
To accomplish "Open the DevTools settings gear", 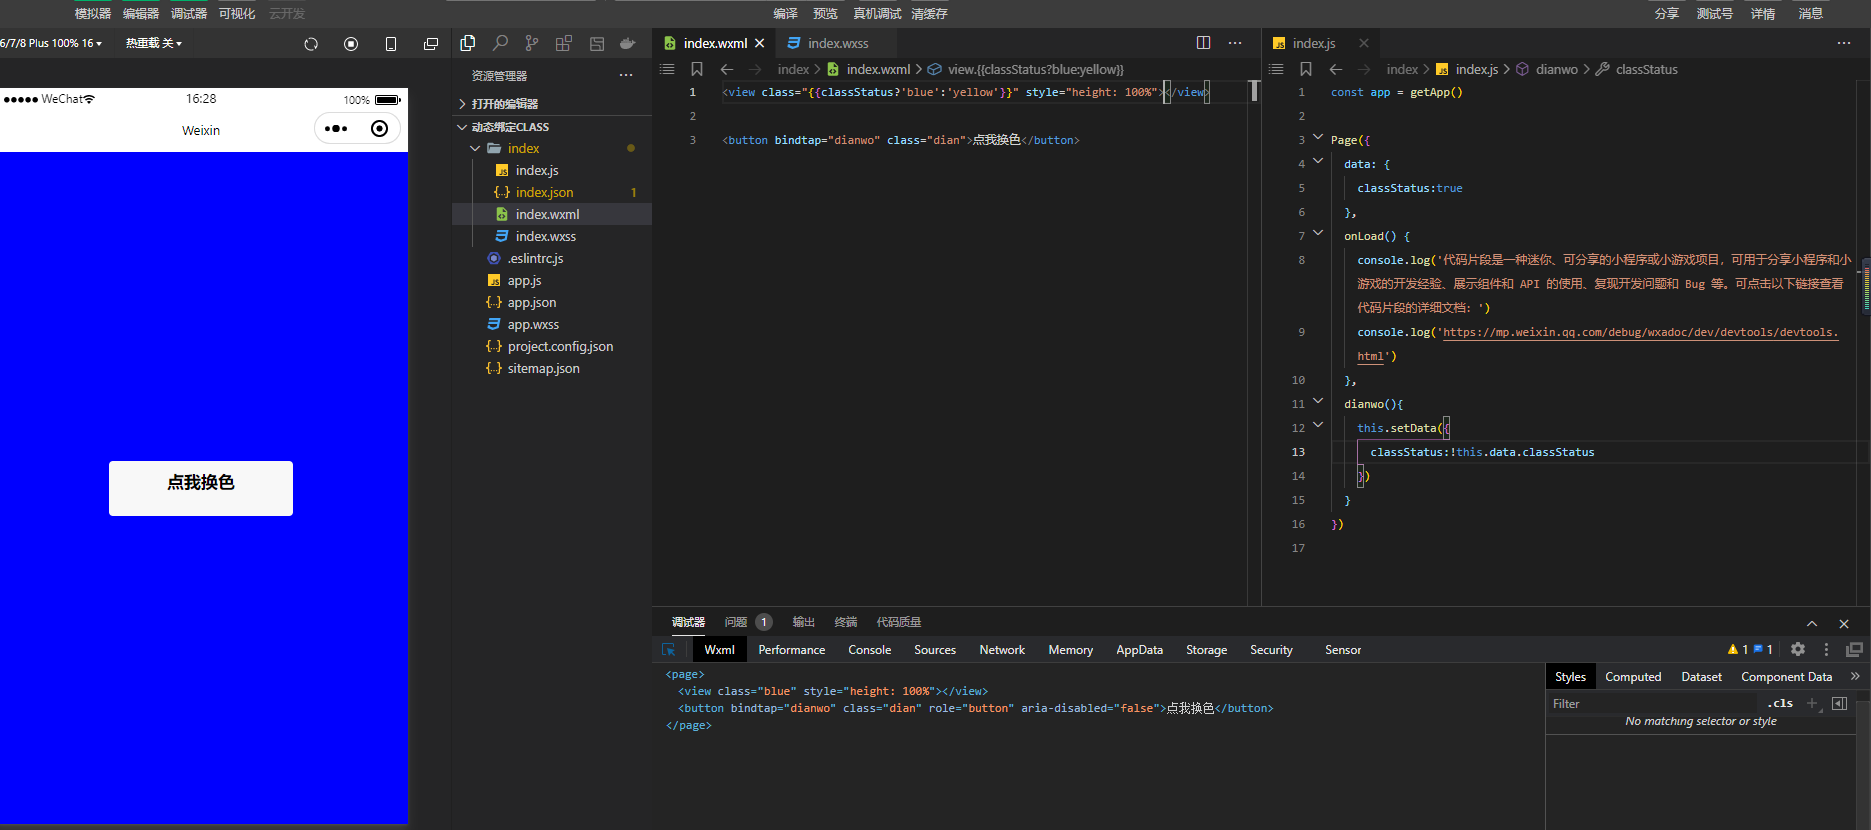I will 1798,649.
